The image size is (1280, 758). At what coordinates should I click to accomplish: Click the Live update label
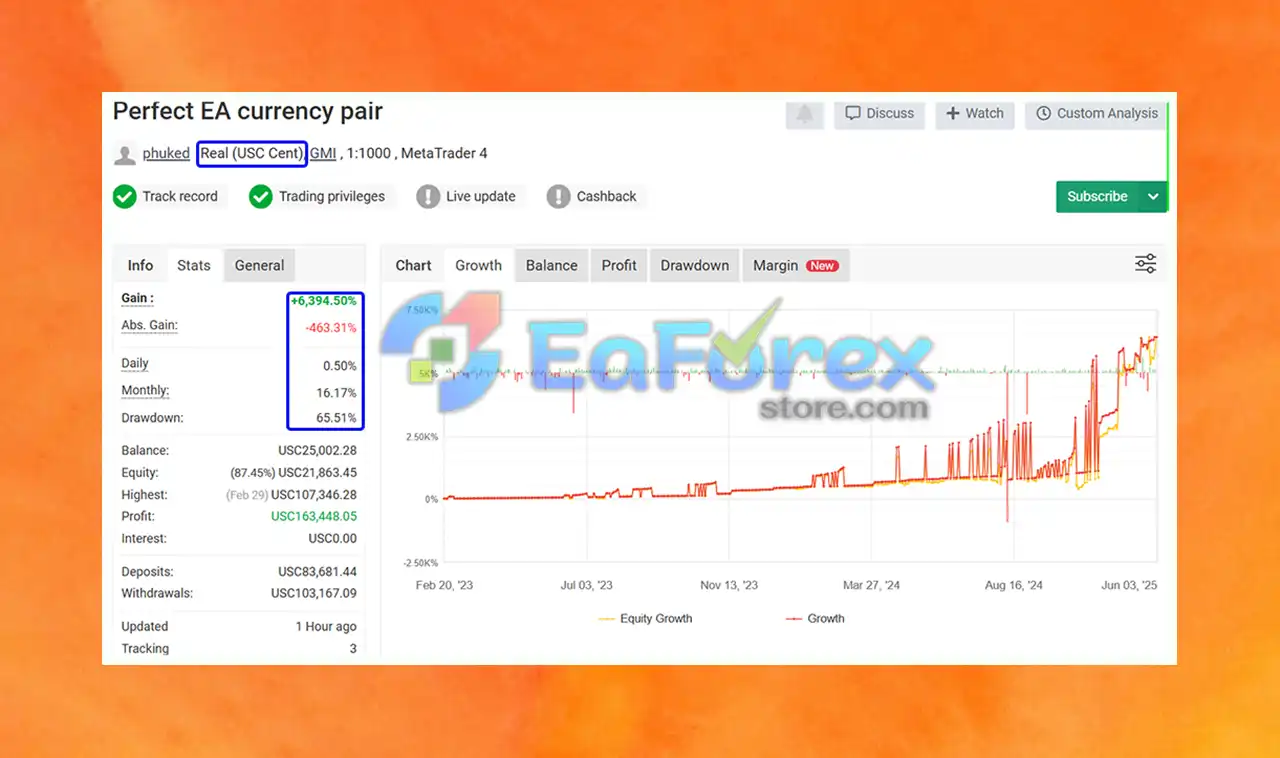pos(481,197)
